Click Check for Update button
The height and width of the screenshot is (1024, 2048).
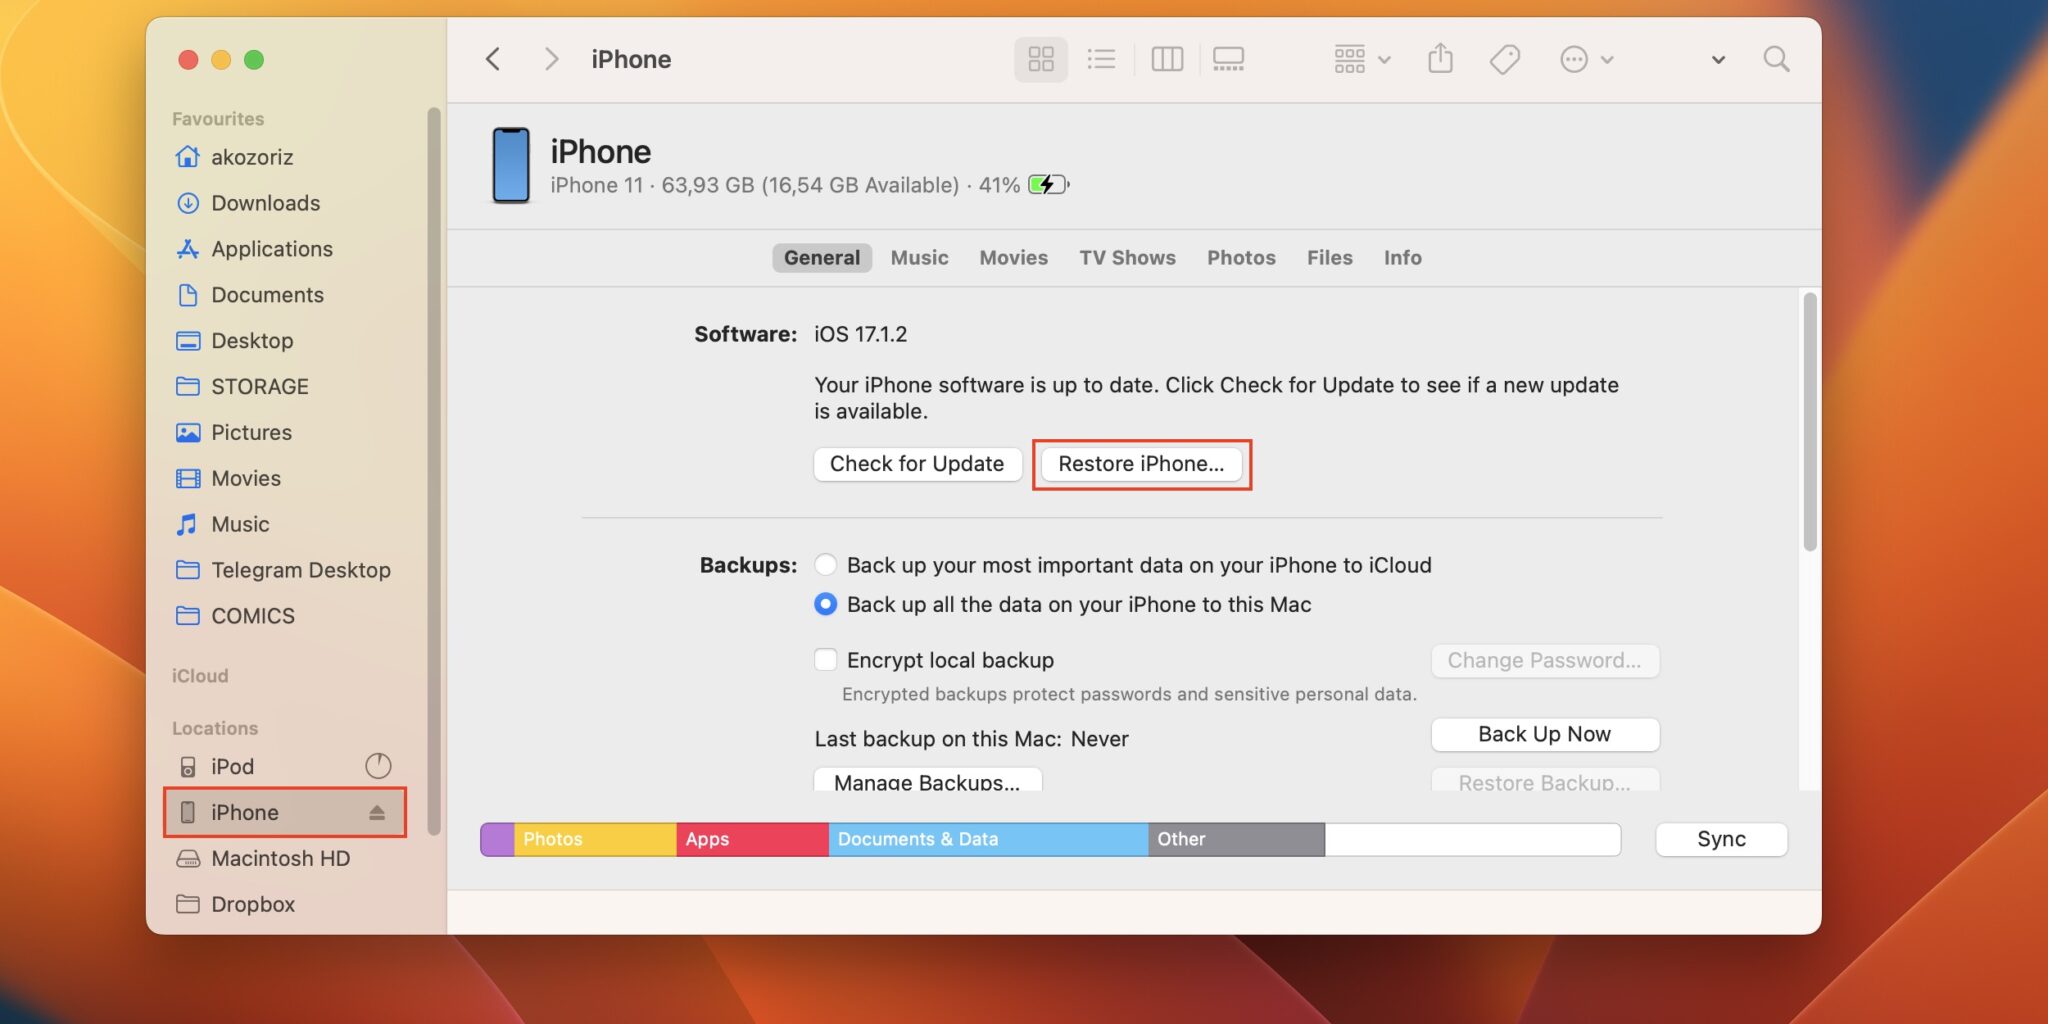917,464
